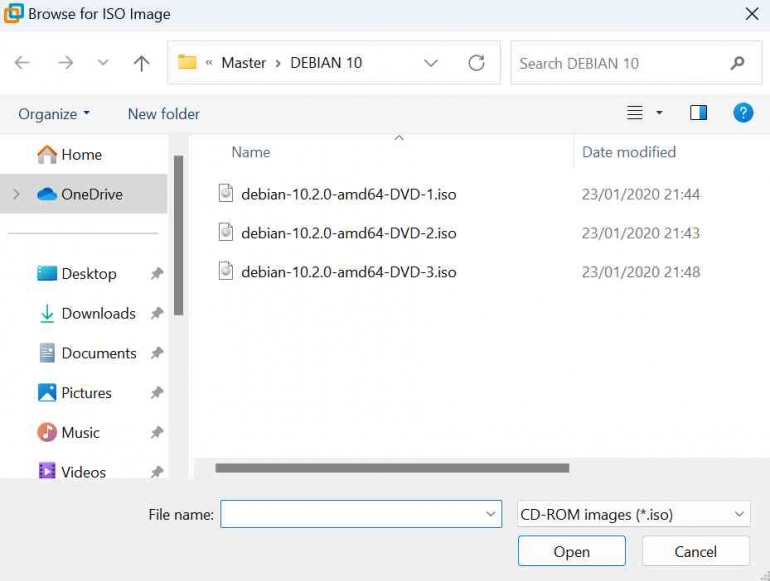Click the Back navigation arrow

pyautogui.click(x=22, y=63)
